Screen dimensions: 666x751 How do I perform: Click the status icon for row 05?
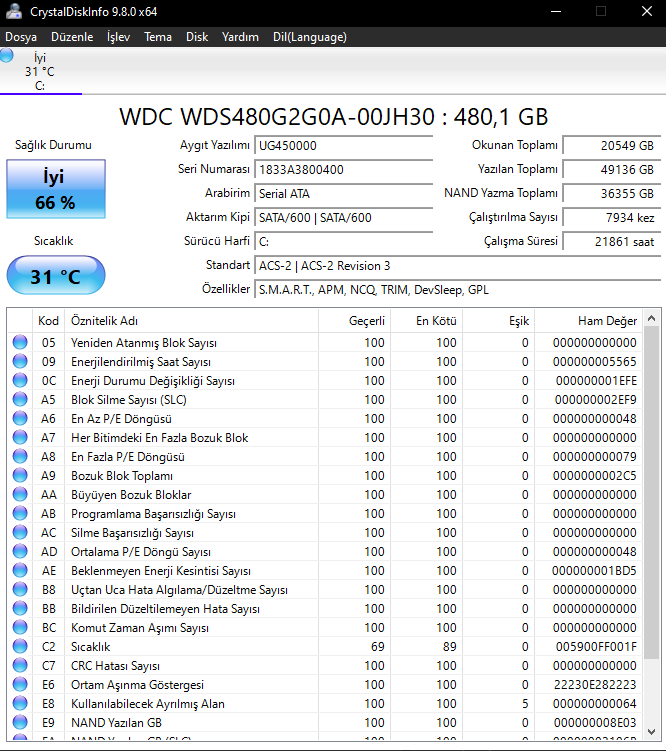[20, 342]
